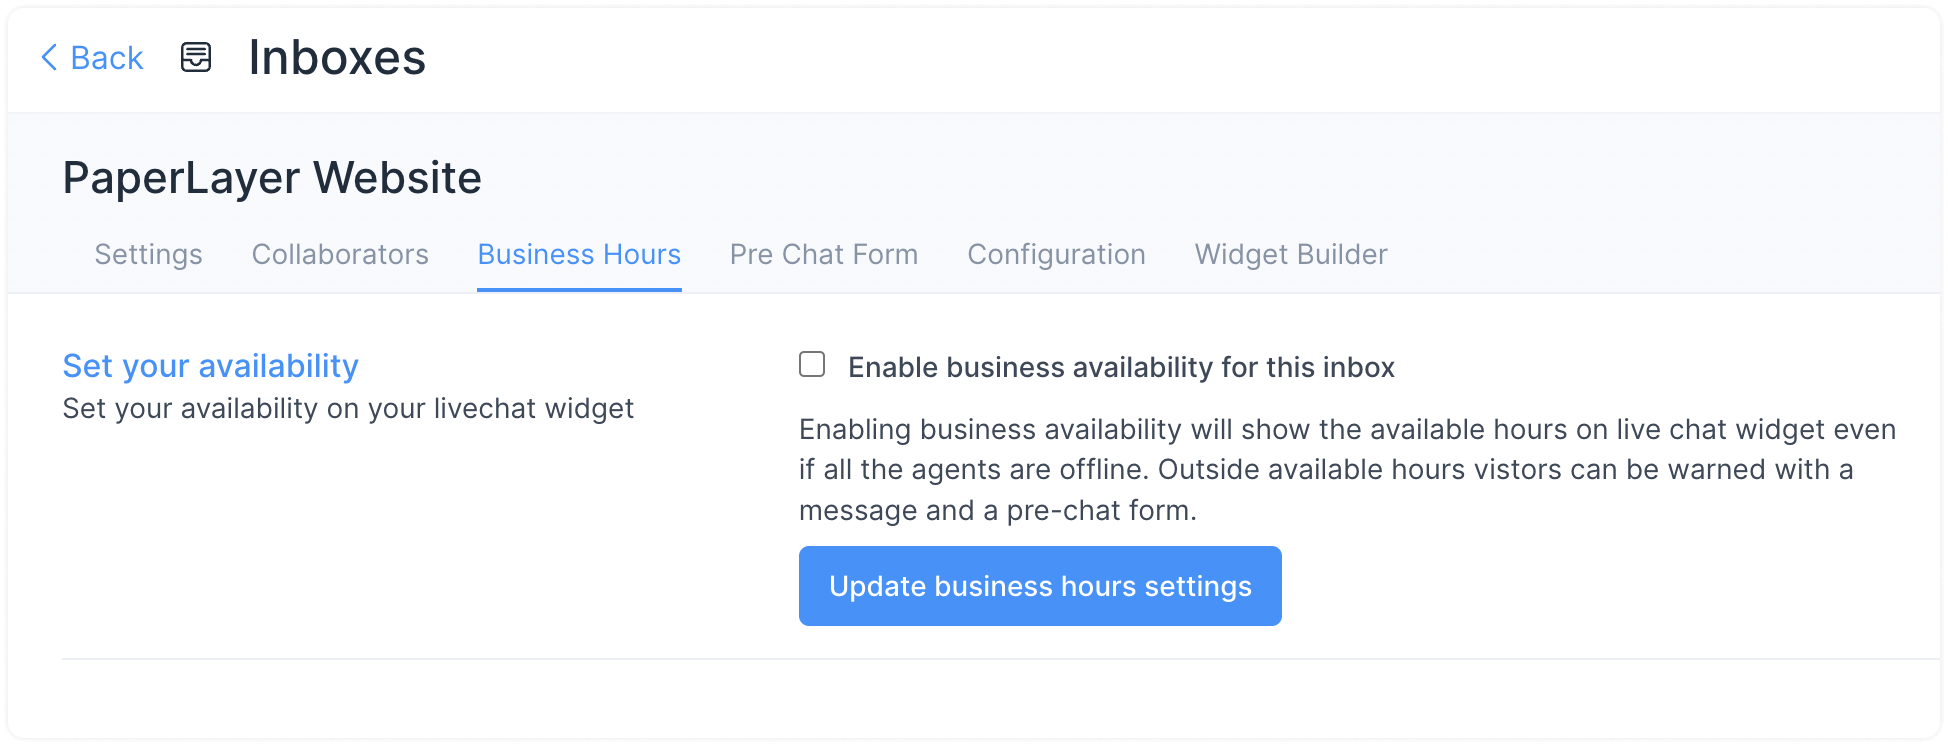The width and height of the screenshot is (1948, 746).
Task: Open the Widget Builder tab
Action: point(1290,255)
